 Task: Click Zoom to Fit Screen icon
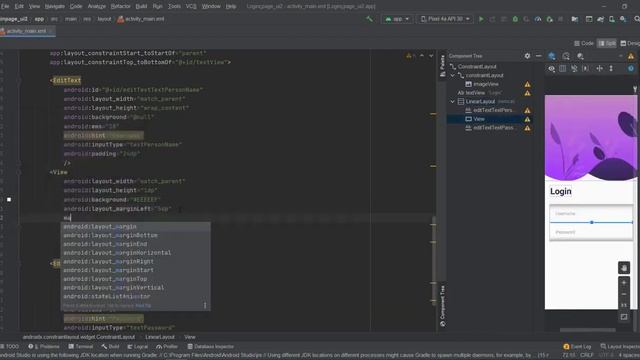(x=624, y=317)
